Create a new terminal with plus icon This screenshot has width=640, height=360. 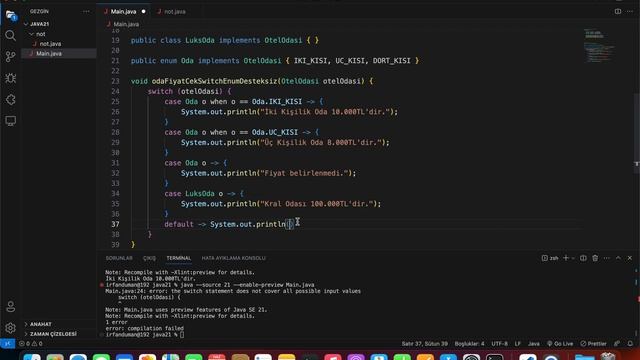566,258
